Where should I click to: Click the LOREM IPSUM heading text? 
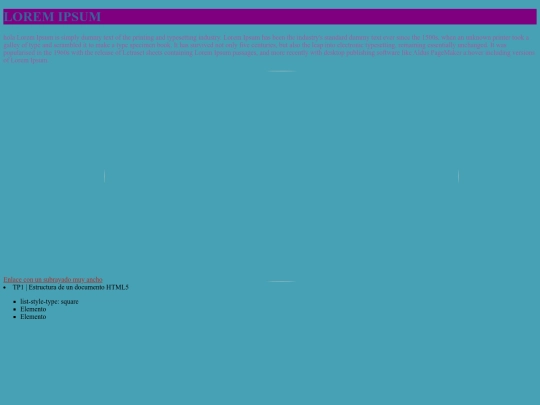click(52, 17)
